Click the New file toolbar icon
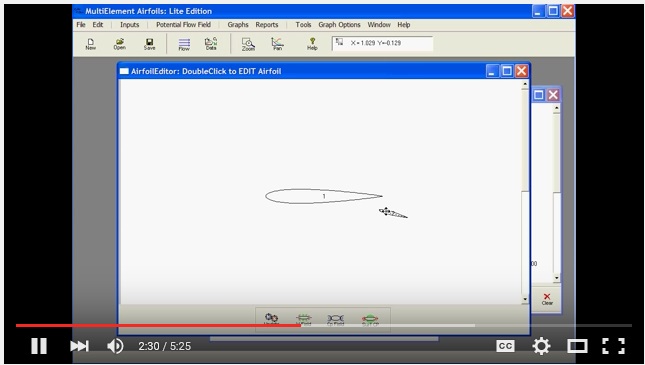The image size is (645, 365). click(x=90, y=44)
